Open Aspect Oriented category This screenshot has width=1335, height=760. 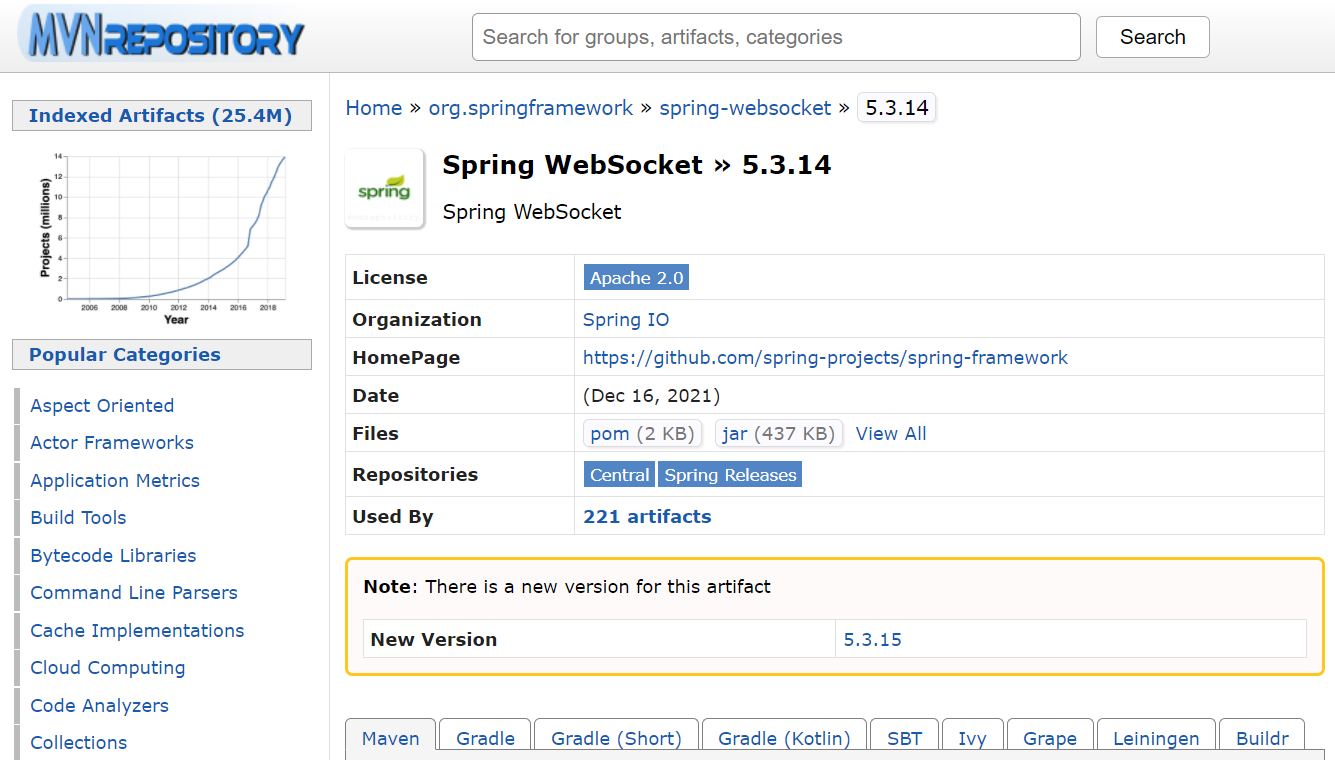pos(102,406)
